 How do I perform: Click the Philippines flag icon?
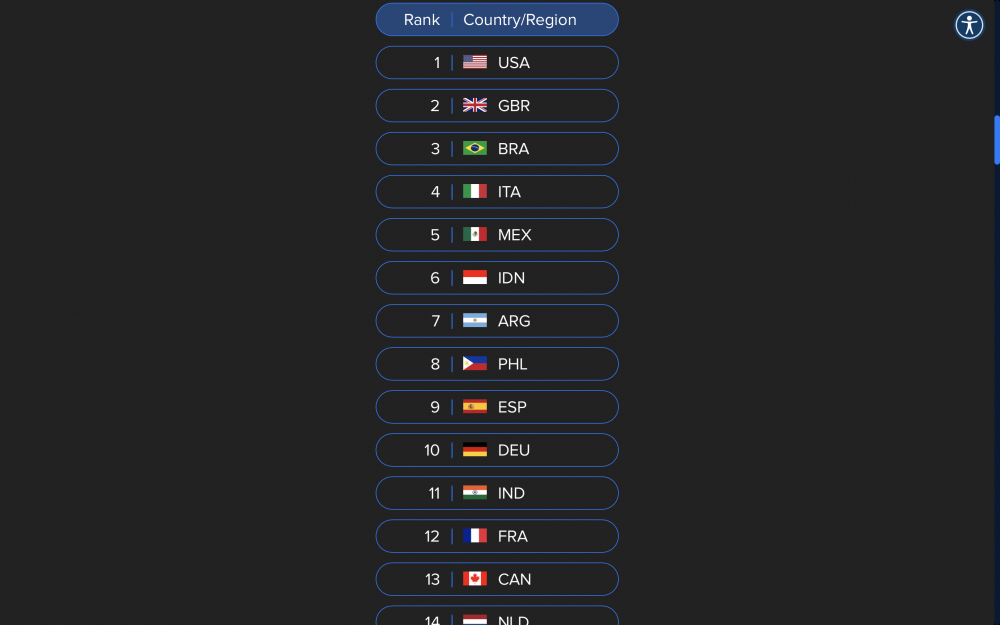[x=475, y=363]
